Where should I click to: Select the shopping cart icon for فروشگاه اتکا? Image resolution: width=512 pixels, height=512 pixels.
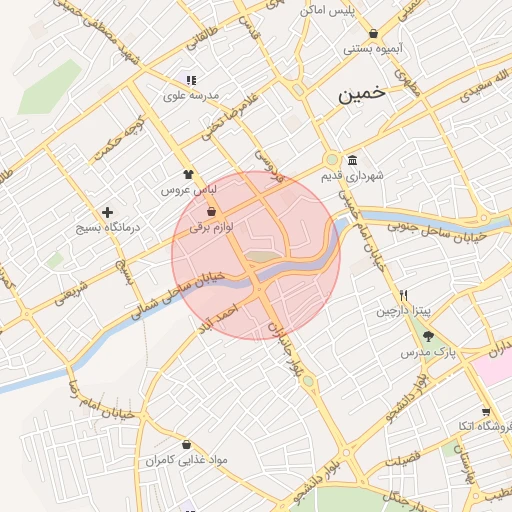point(486,412)
